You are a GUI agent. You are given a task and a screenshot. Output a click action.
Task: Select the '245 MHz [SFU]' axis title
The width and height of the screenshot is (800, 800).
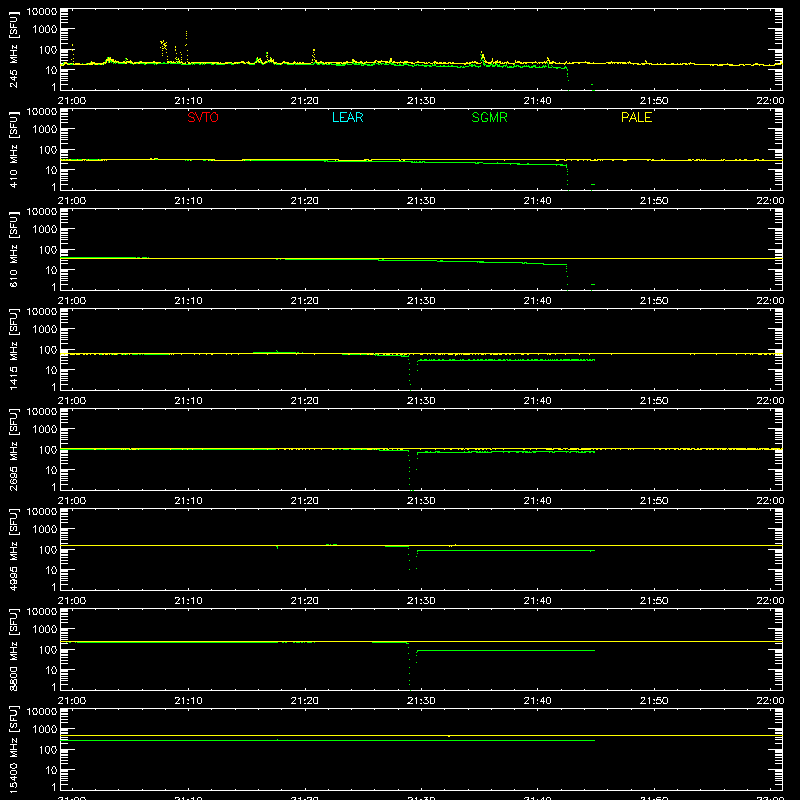point(13,49)
